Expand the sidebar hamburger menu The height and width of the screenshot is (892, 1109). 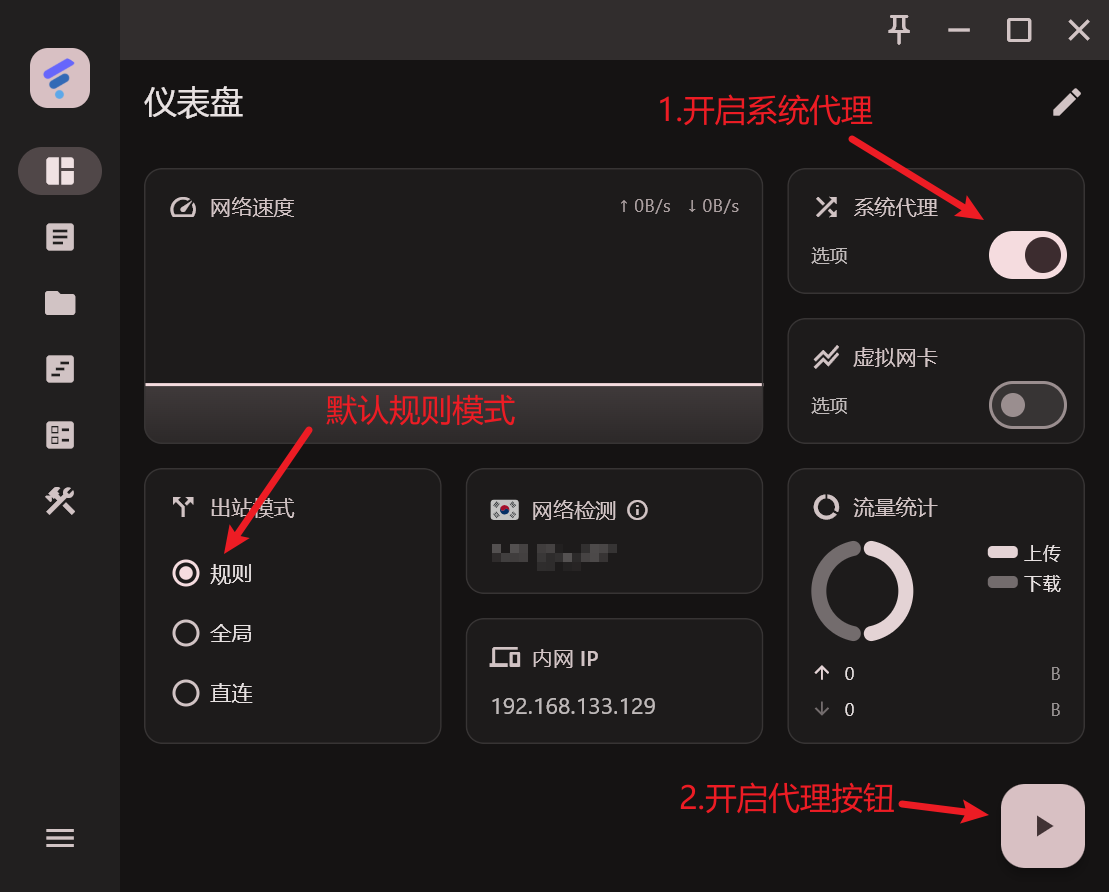tap(60, 838)
